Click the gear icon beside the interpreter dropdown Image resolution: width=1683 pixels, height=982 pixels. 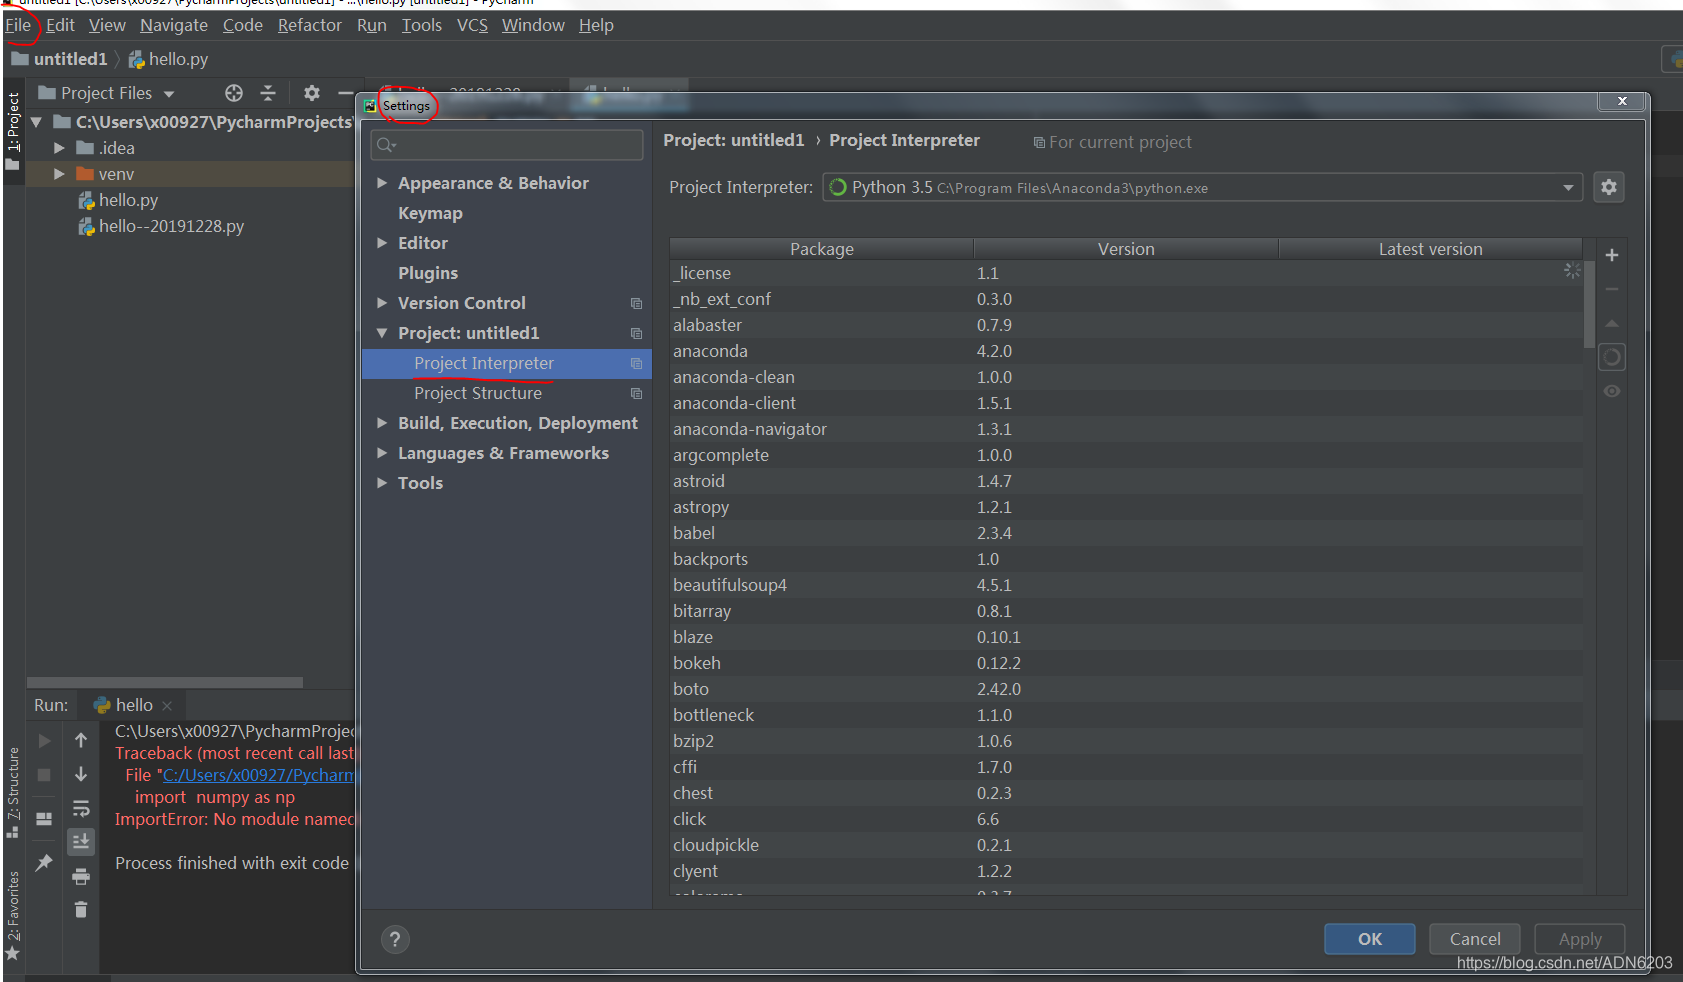point(1608,187)
